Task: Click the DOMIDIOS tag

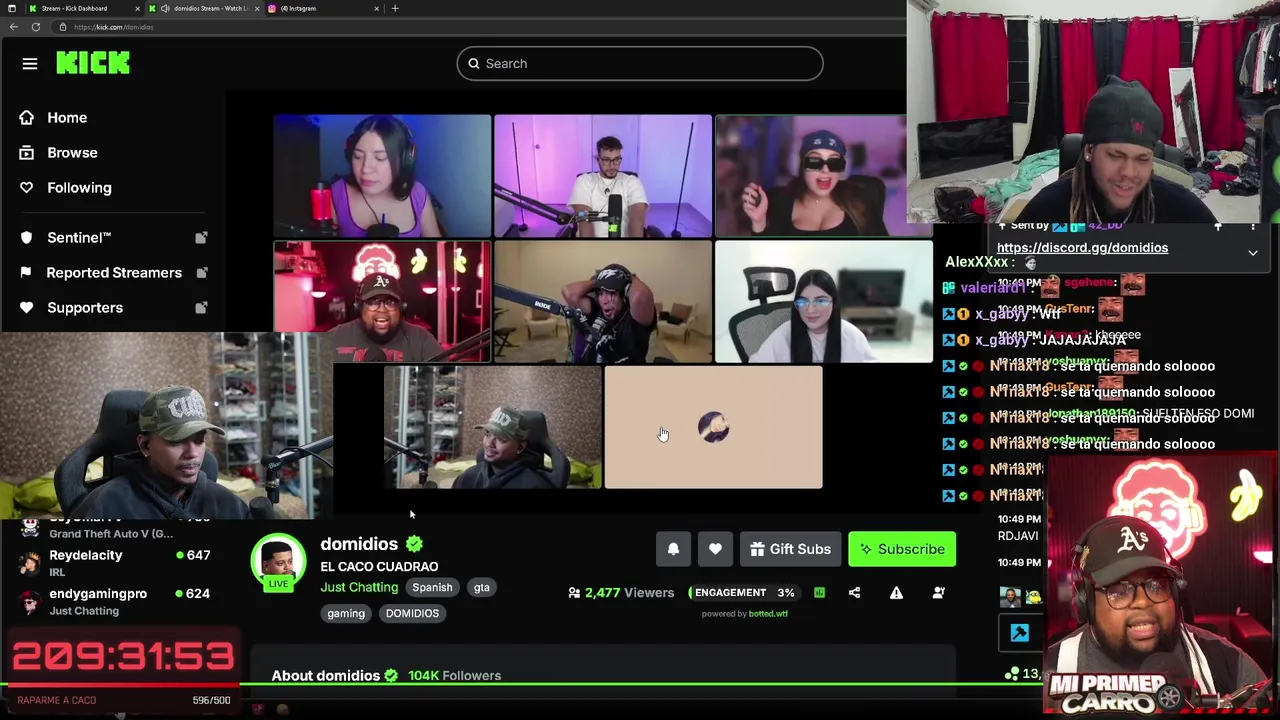Action: 412,614
